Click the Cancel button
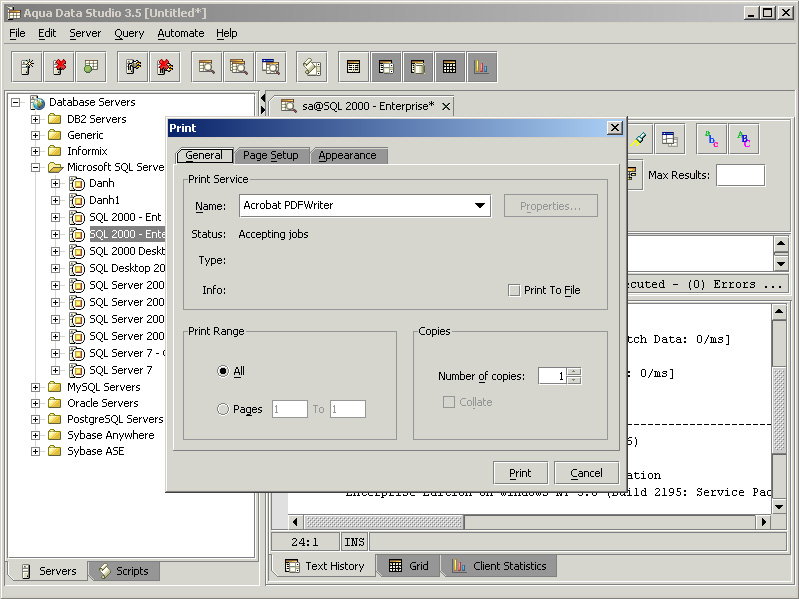799x599 pixels. coord(586,473)
